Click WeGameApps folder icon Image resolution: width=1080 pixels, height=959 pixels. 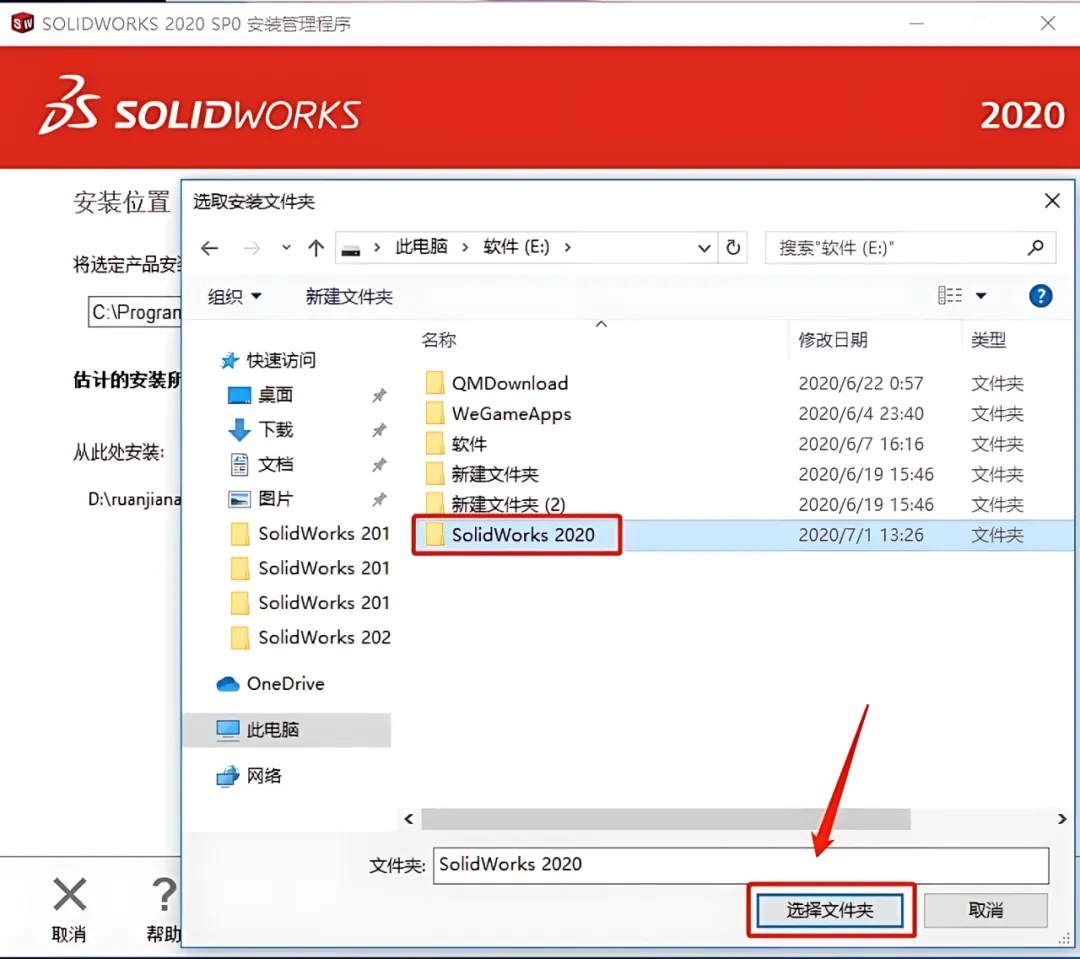(x=435, y=413)
